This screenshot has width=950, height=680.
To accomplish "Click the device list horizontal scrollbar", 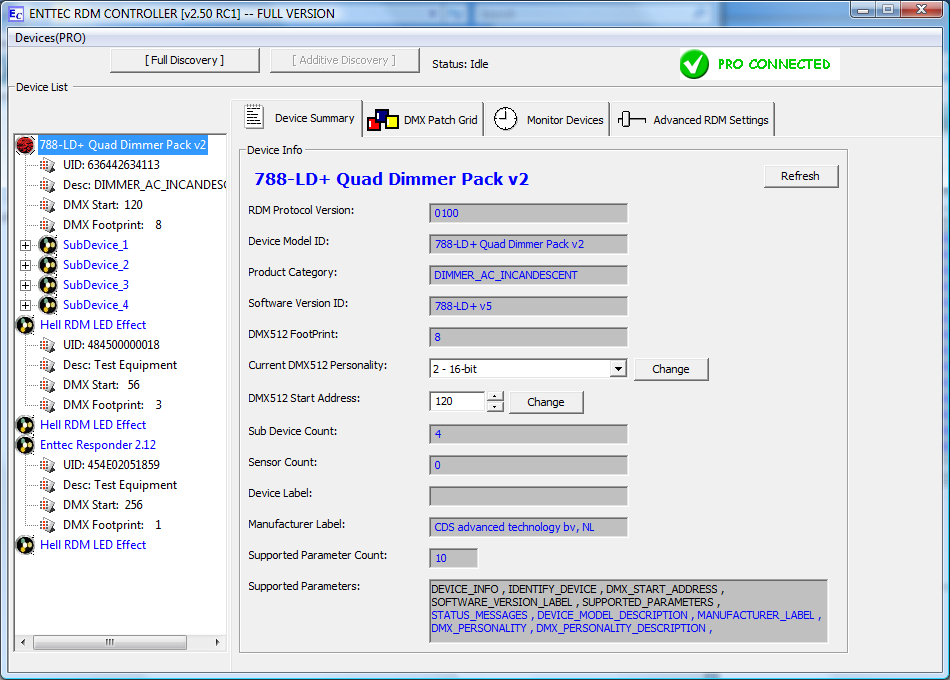I will click(x=114, y=642).
